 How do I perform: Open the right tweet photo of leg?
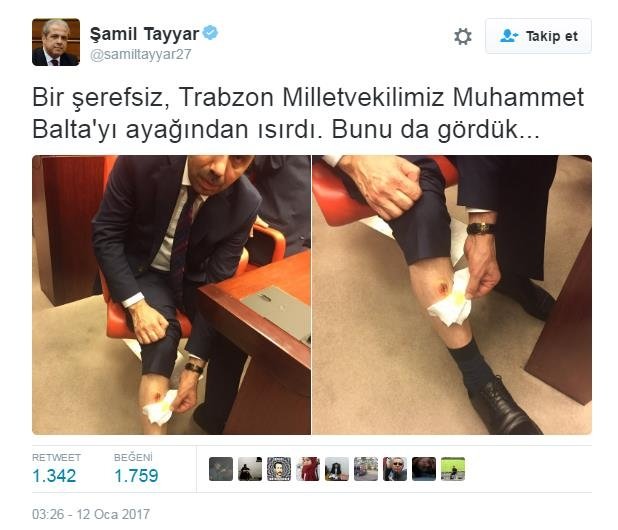[x=452, y=295]
